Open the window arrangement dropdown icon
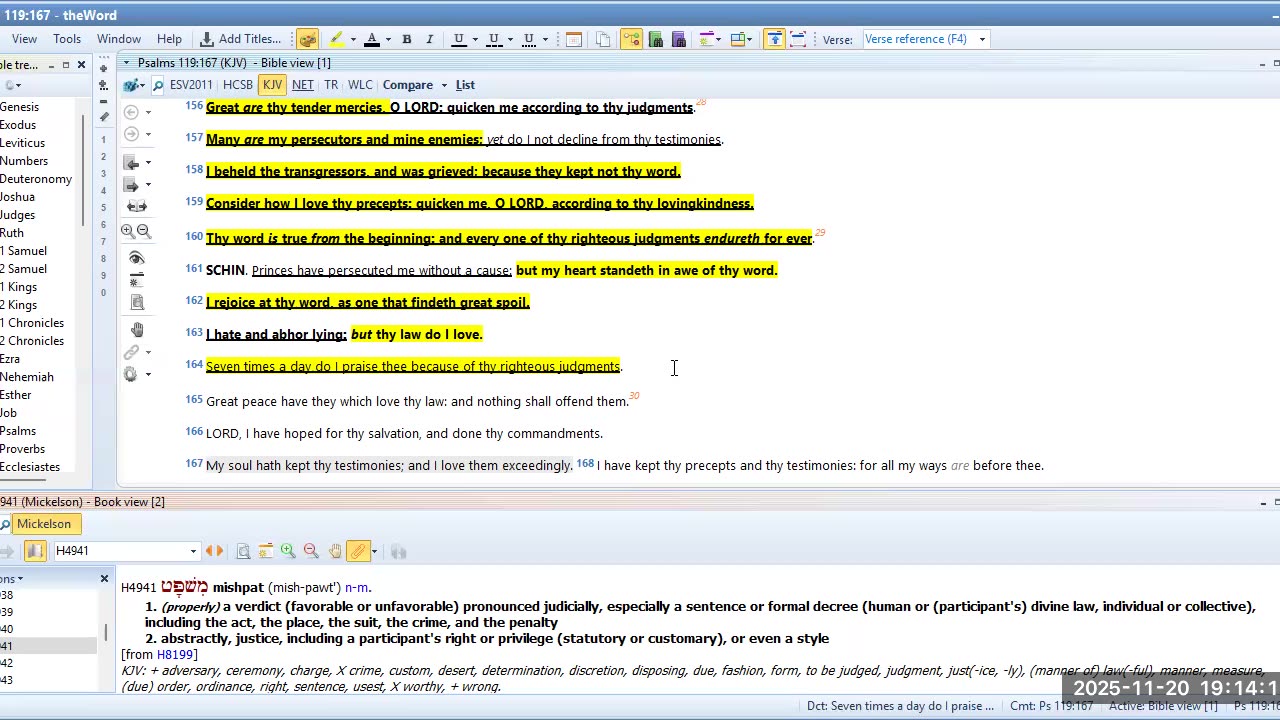1280x720 pixels. 741,39
